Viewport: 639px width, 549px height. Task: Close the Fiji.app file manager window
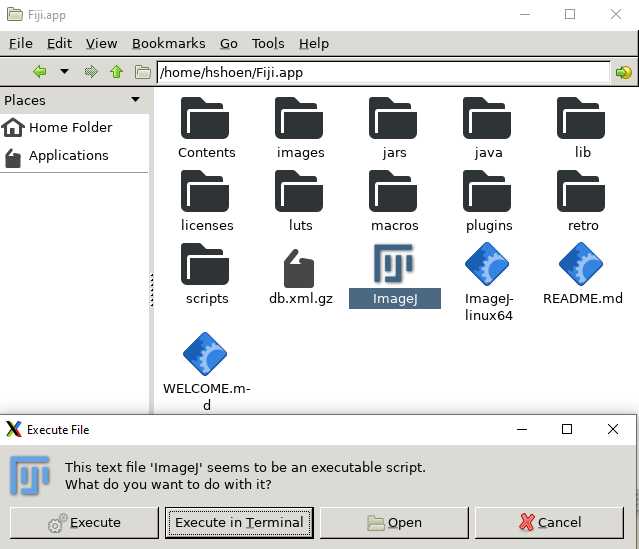pos(616,14)
